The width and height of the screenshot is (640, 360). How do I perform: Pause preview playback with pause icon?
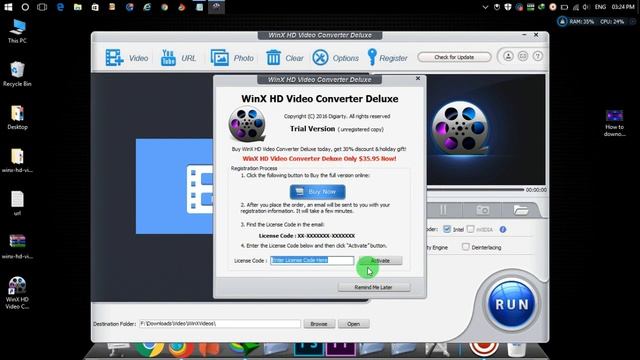click(443, 210)
